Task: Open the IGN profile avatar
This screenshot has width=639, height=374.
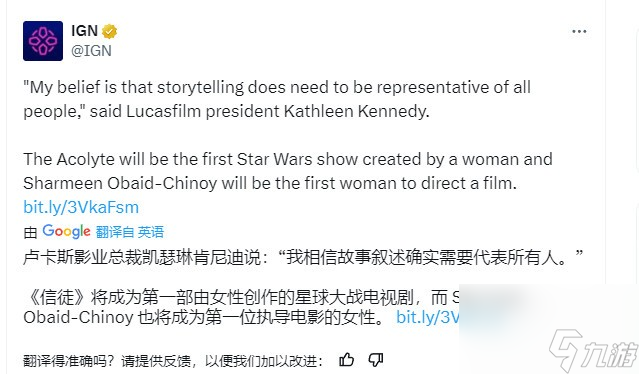Action: pyautogui.click(x=43, y=41)
